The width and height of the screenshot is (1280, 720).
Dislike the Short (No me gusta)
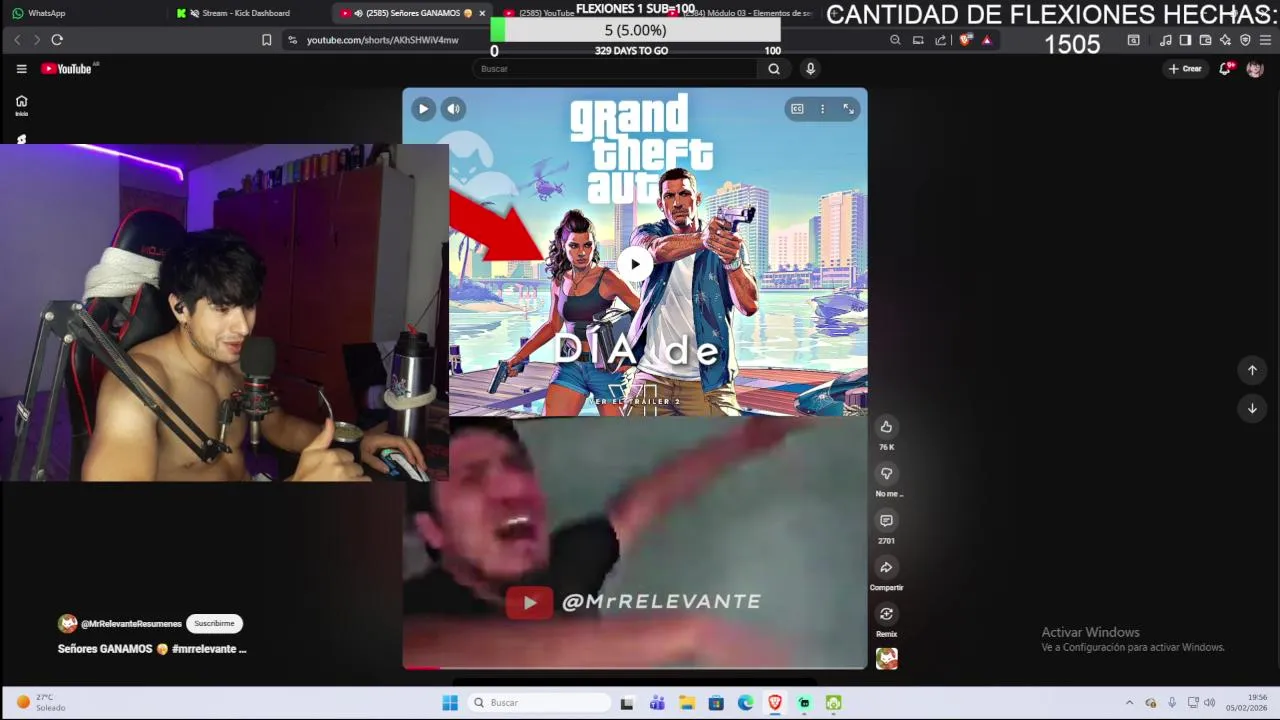(886, 474)
